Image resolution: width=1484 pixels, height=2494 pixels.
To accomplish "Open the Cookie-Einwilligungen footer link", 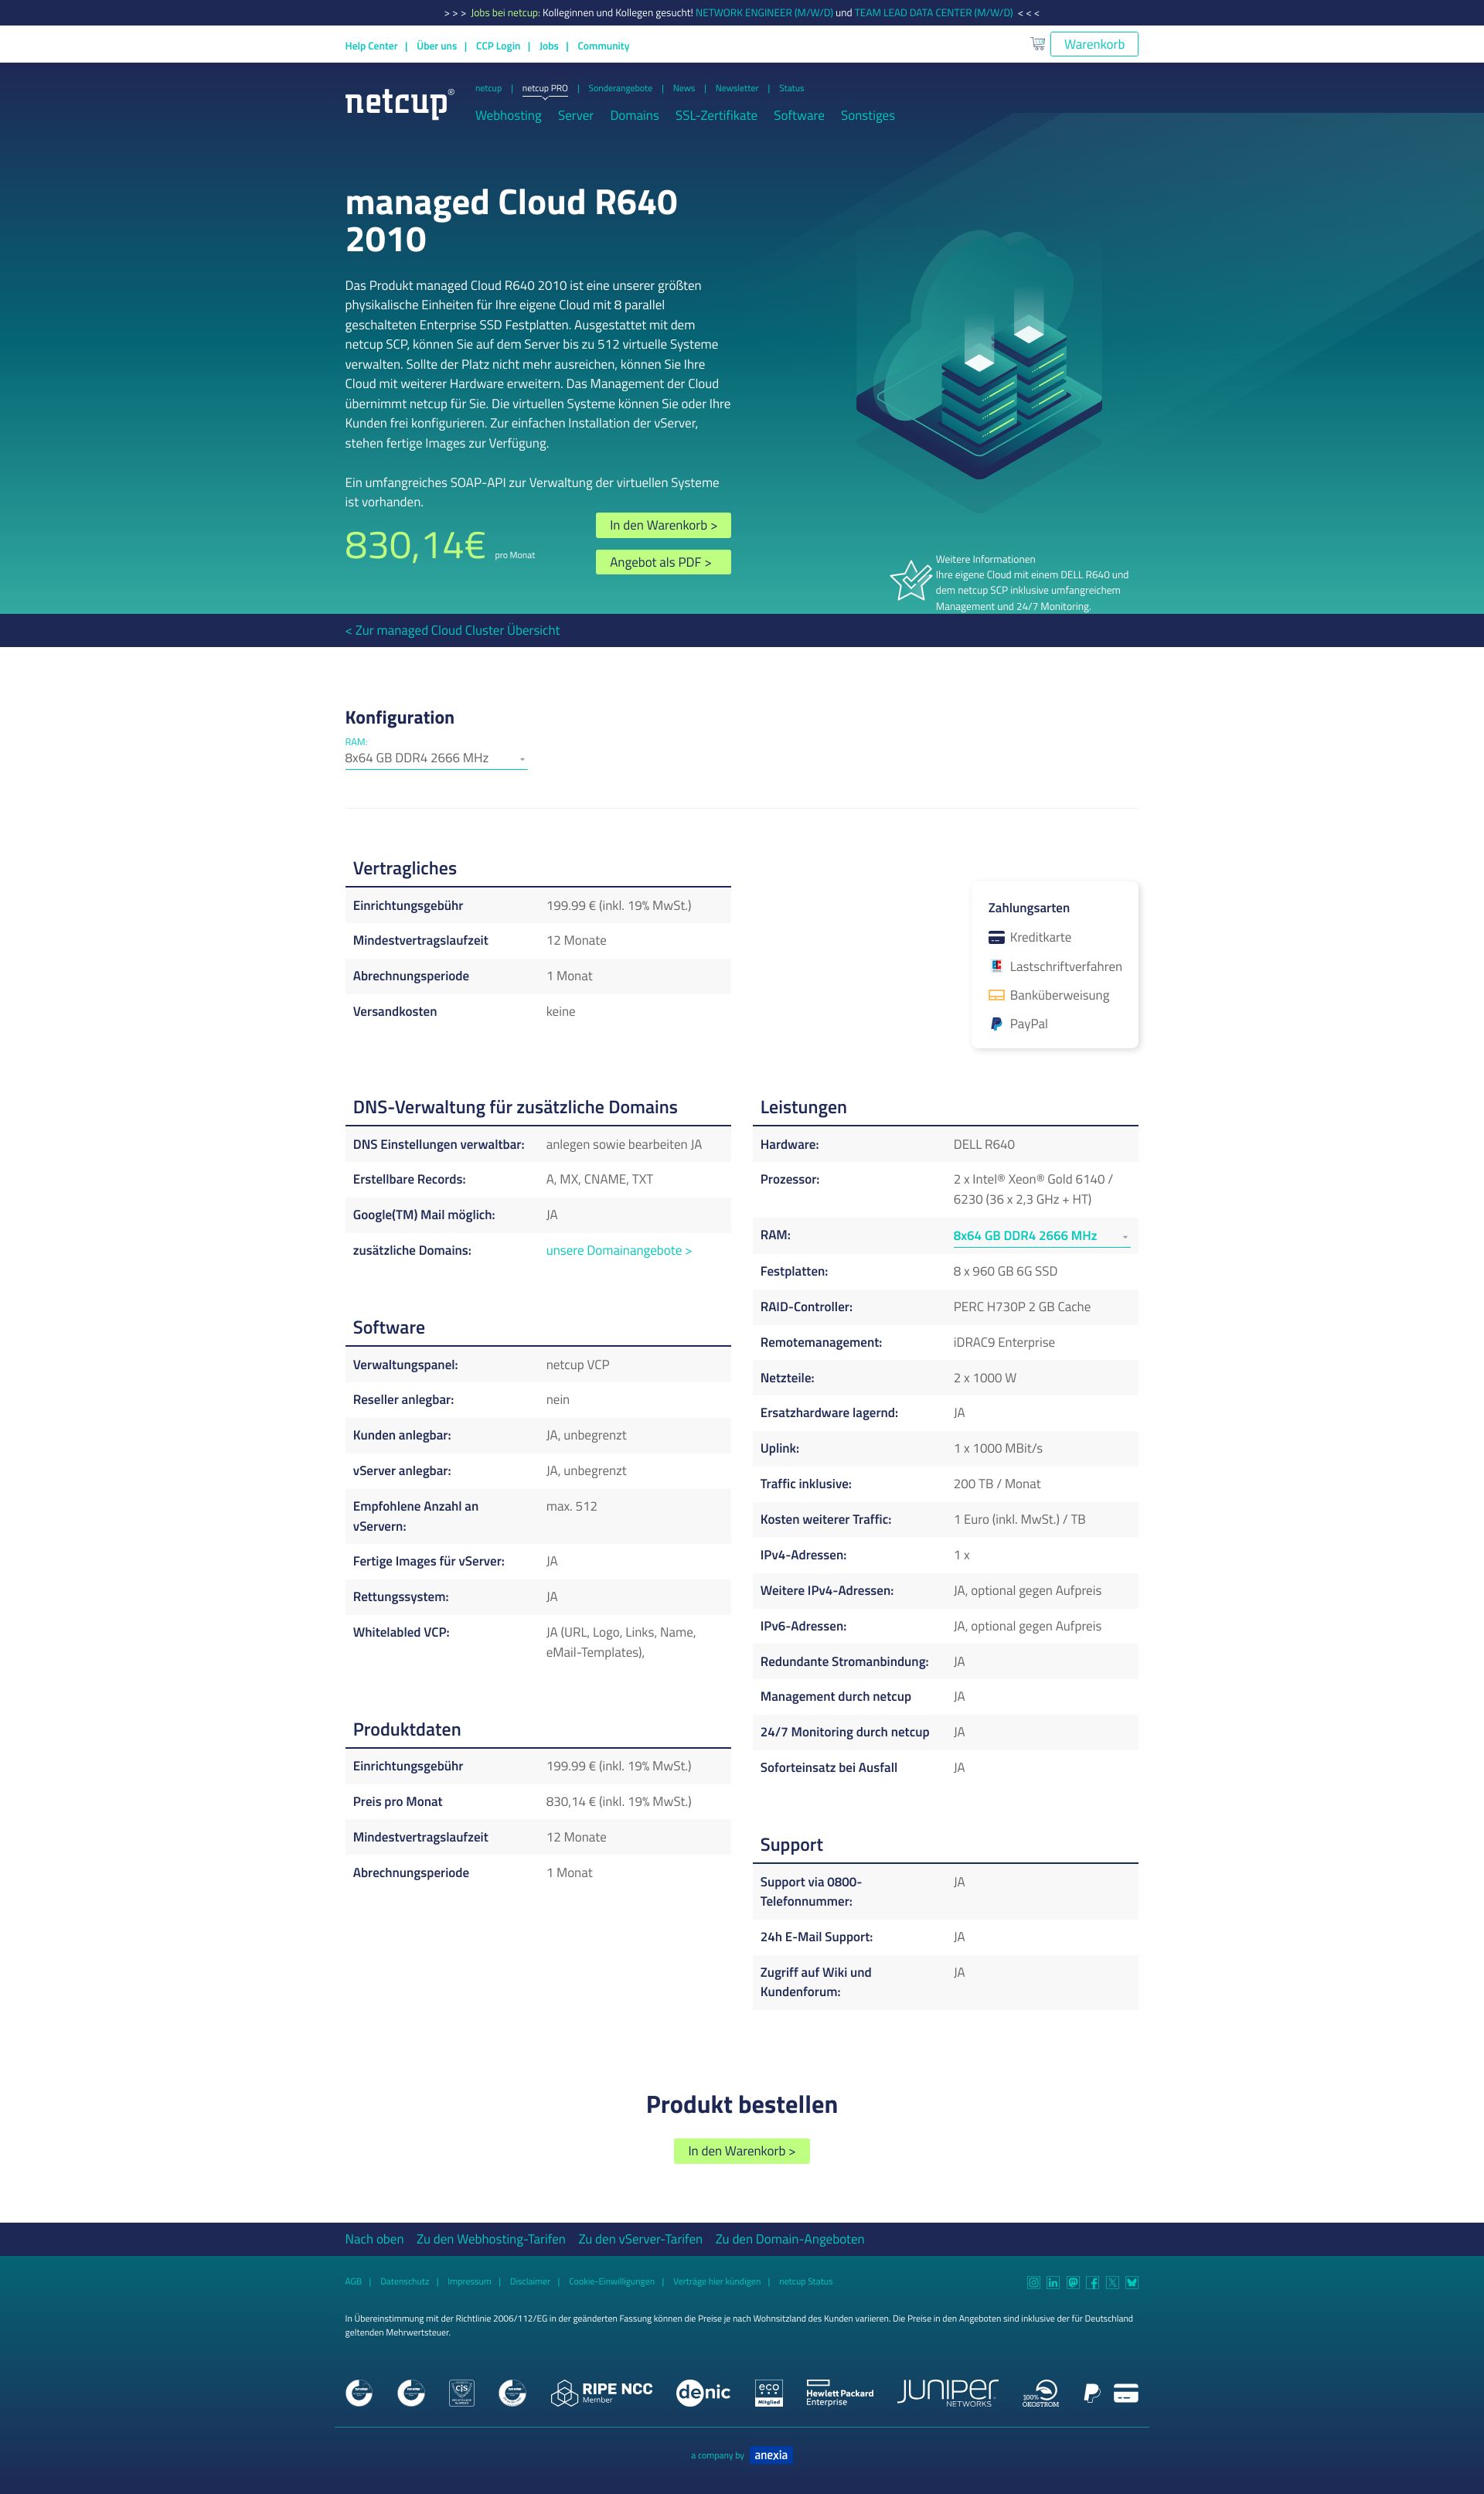I will pyautogui.click(x=612, y=2282).
